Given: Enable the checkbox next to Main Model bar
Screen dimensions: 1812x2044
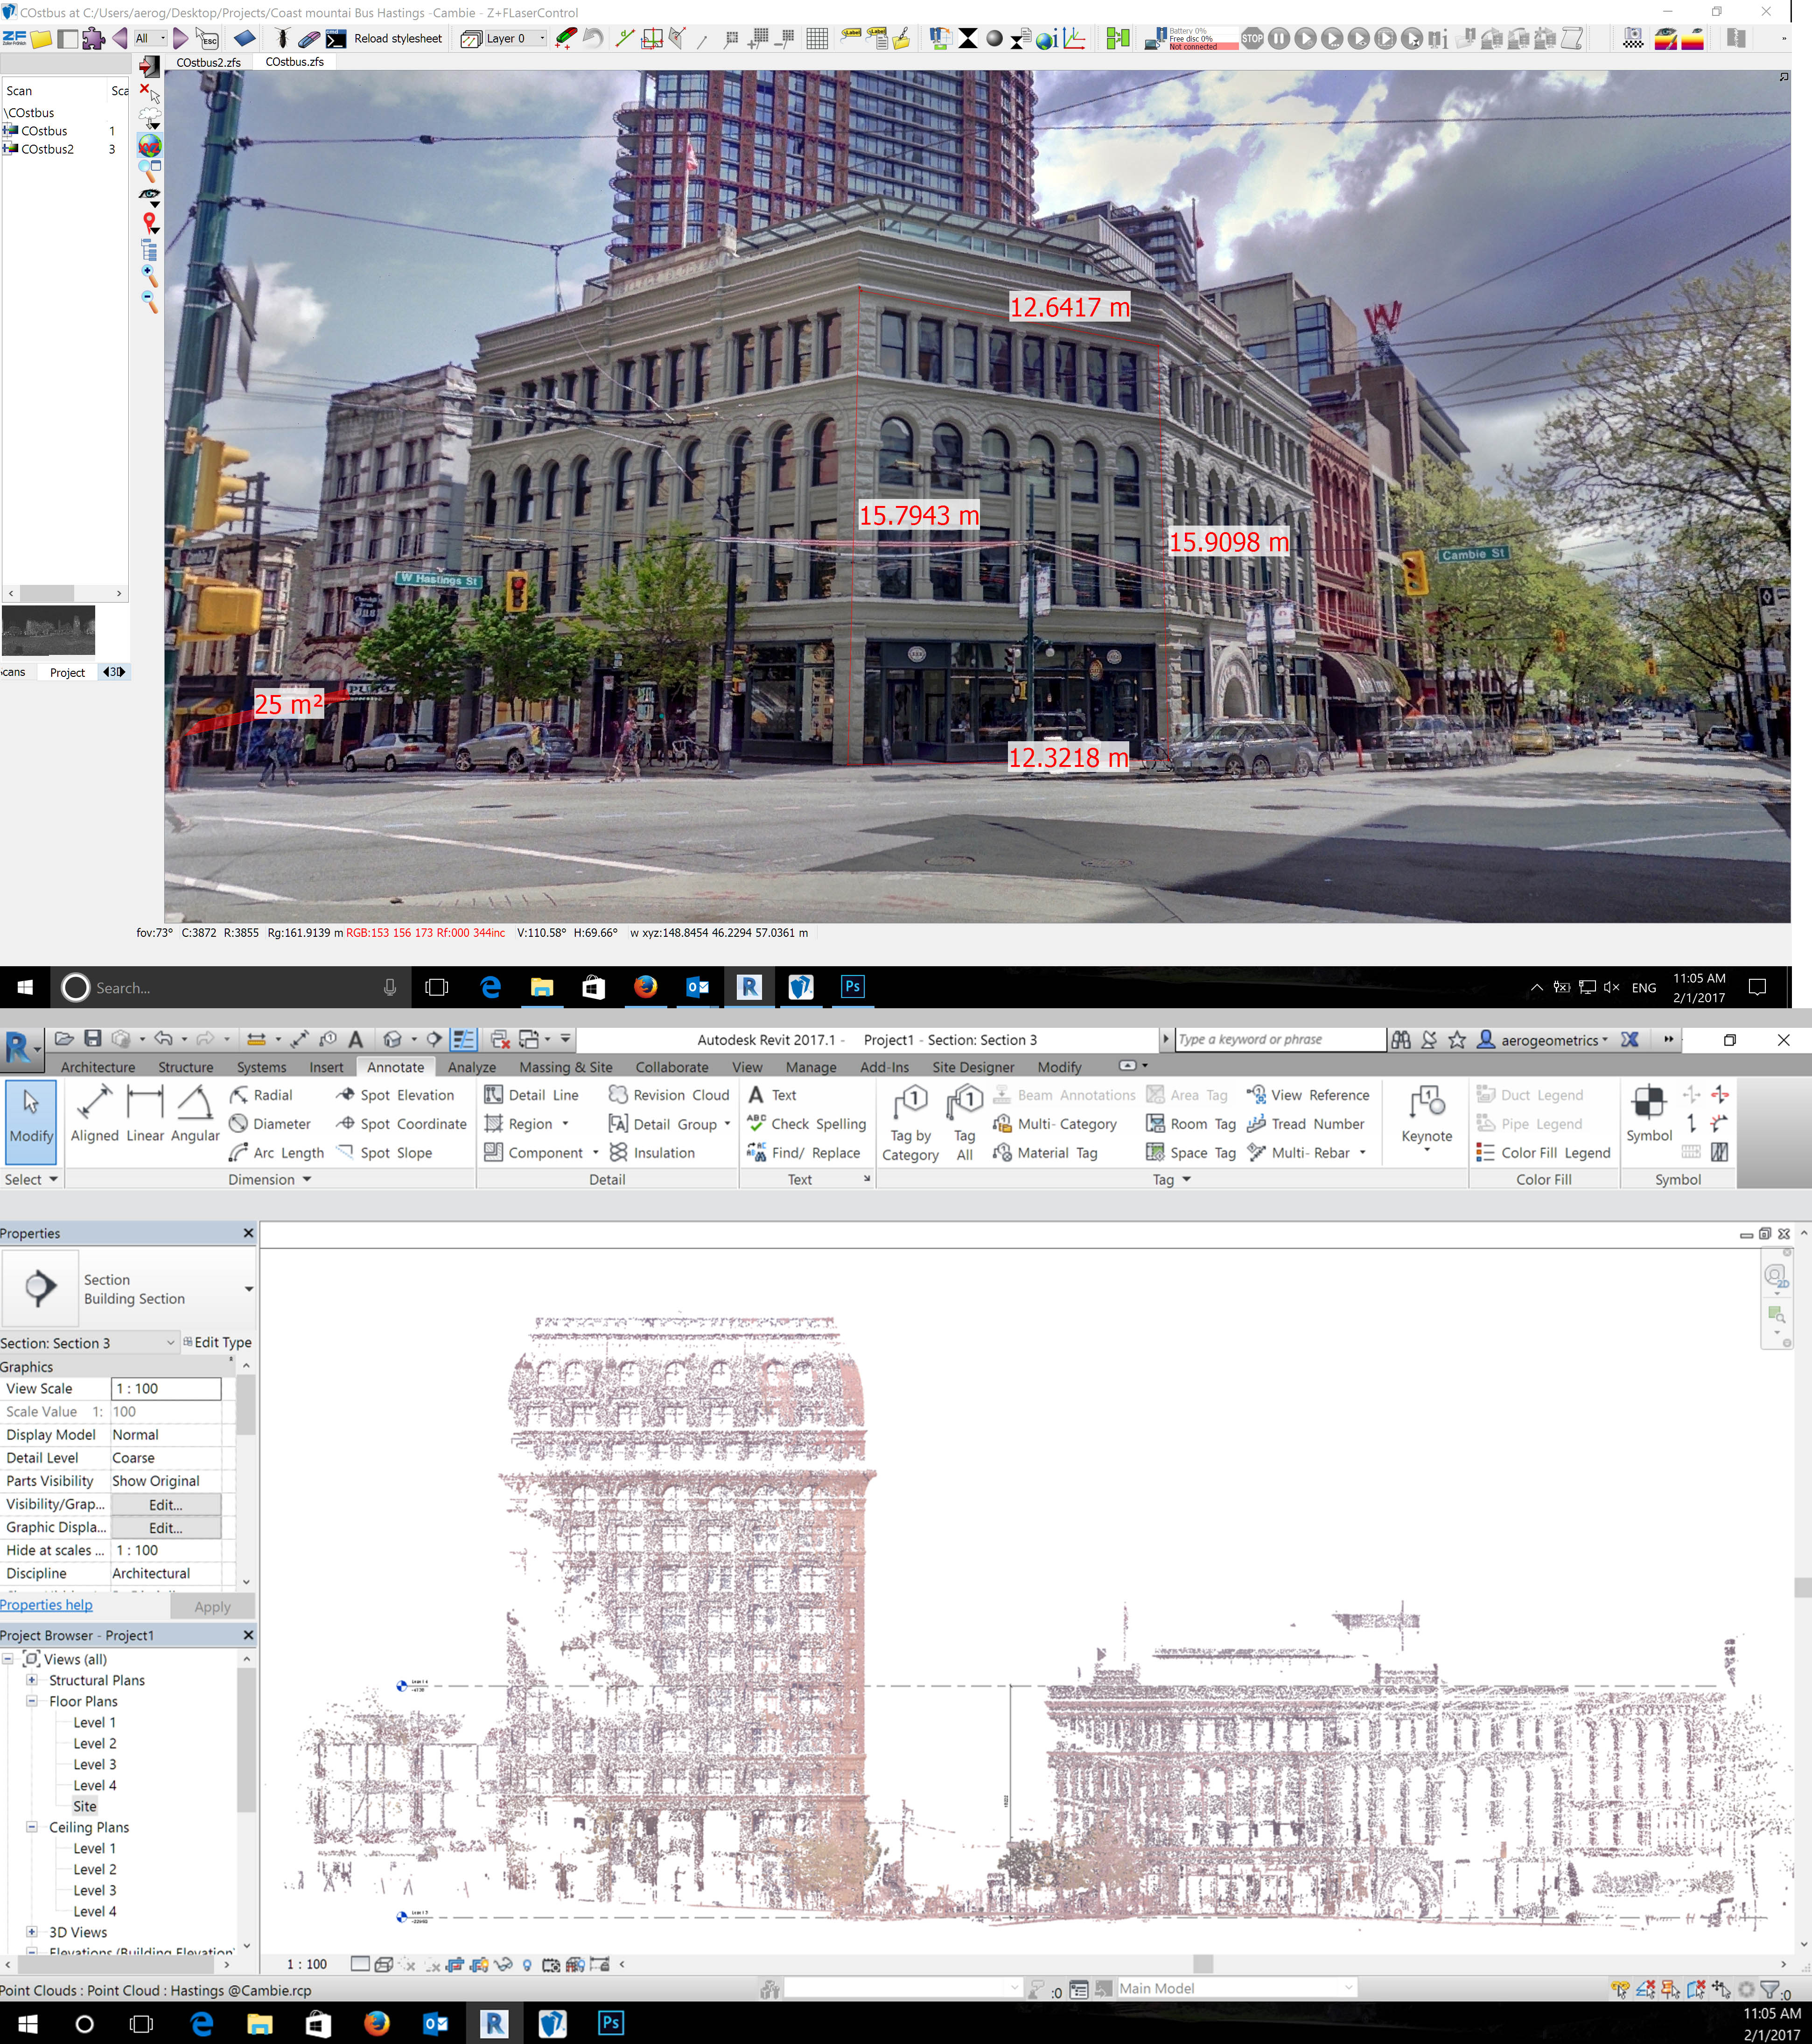Looking at the screenshot, I should [1078, 1988].
